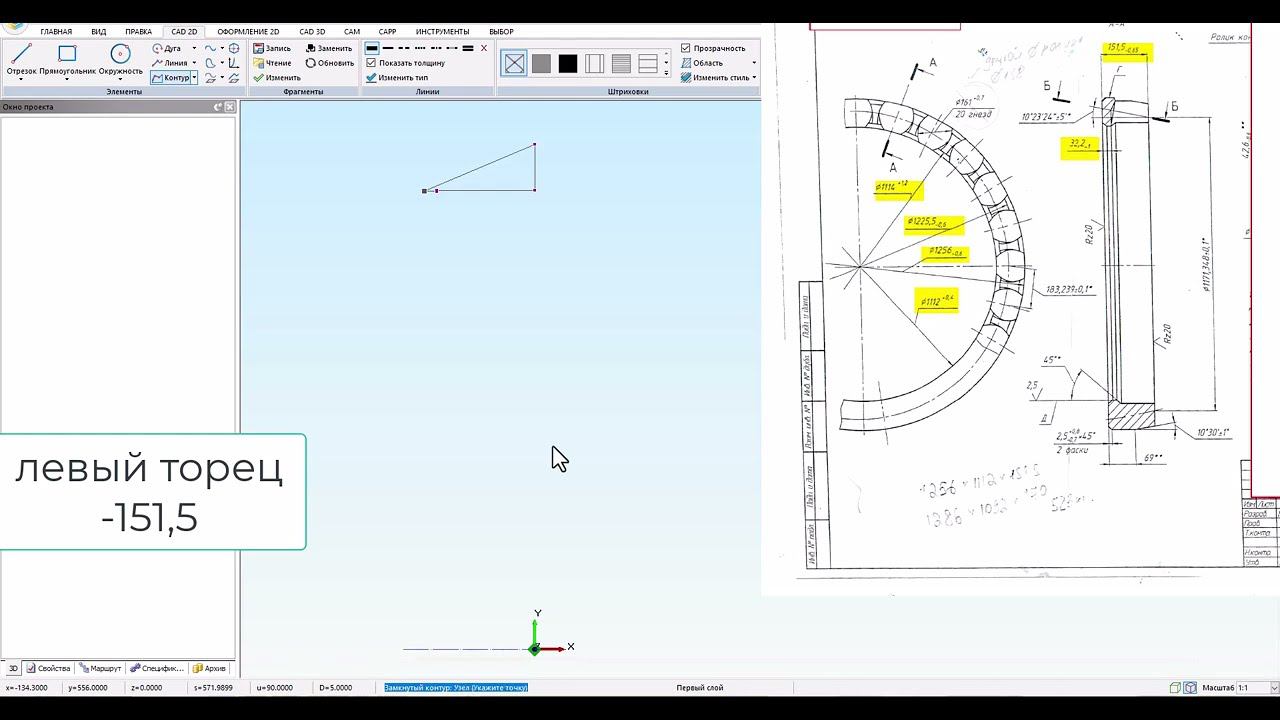The image size is (1280, 720).
Task: Switch to ОФОРМЛЕНИЕ 2D tab
Action: click(x=248, y=32)
